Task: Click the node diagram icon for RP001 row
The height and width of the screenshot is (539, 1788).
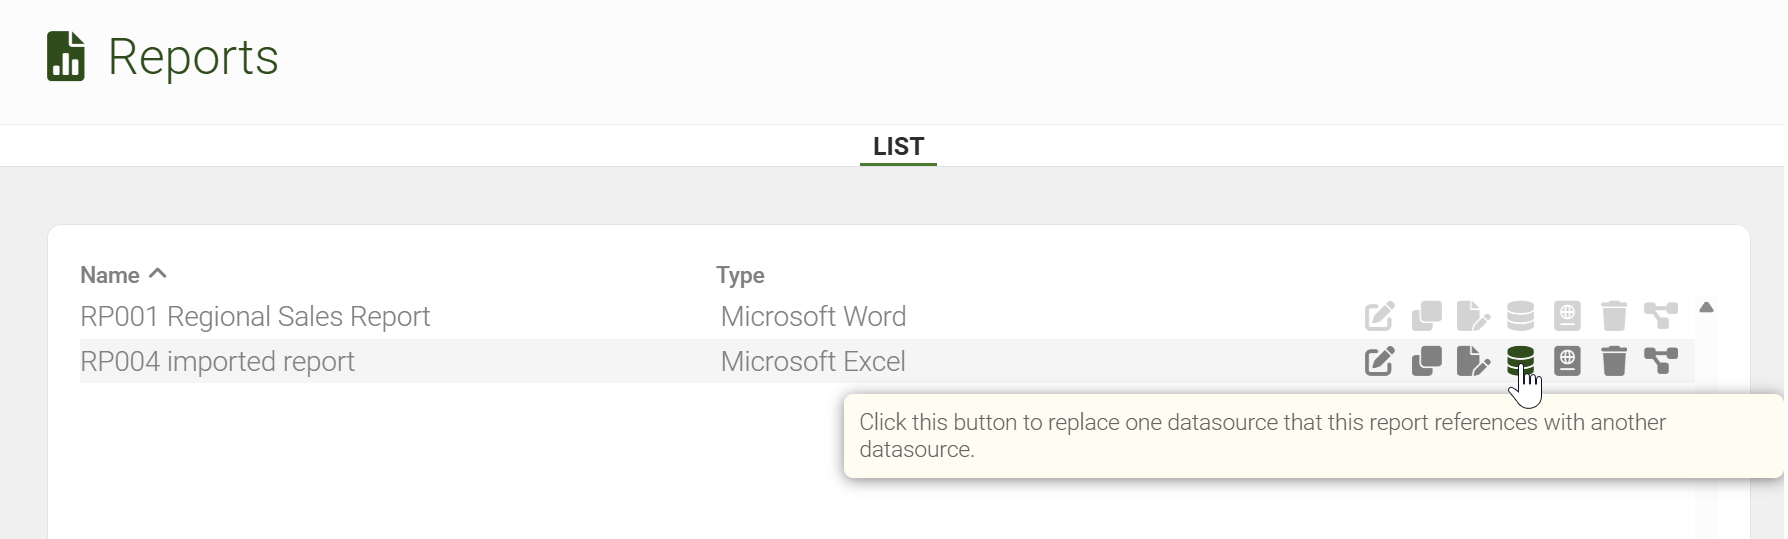Action: coord(1661,316)
